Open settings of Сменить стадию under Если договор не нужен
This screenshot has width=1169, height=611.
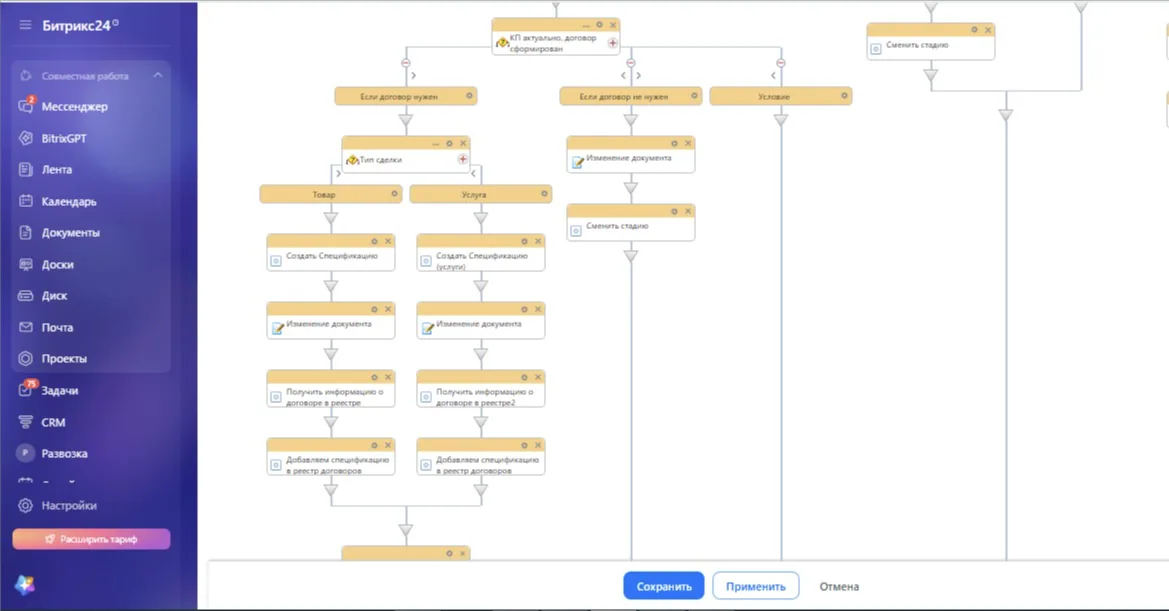tap(674, 212)
